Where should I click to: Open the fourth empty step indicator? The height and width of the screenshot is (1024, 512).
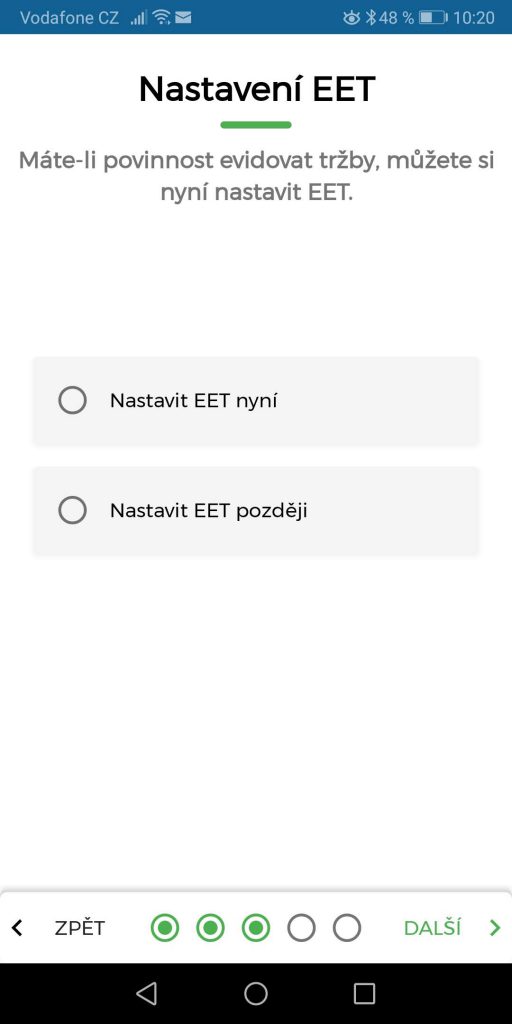pos(301,927)
